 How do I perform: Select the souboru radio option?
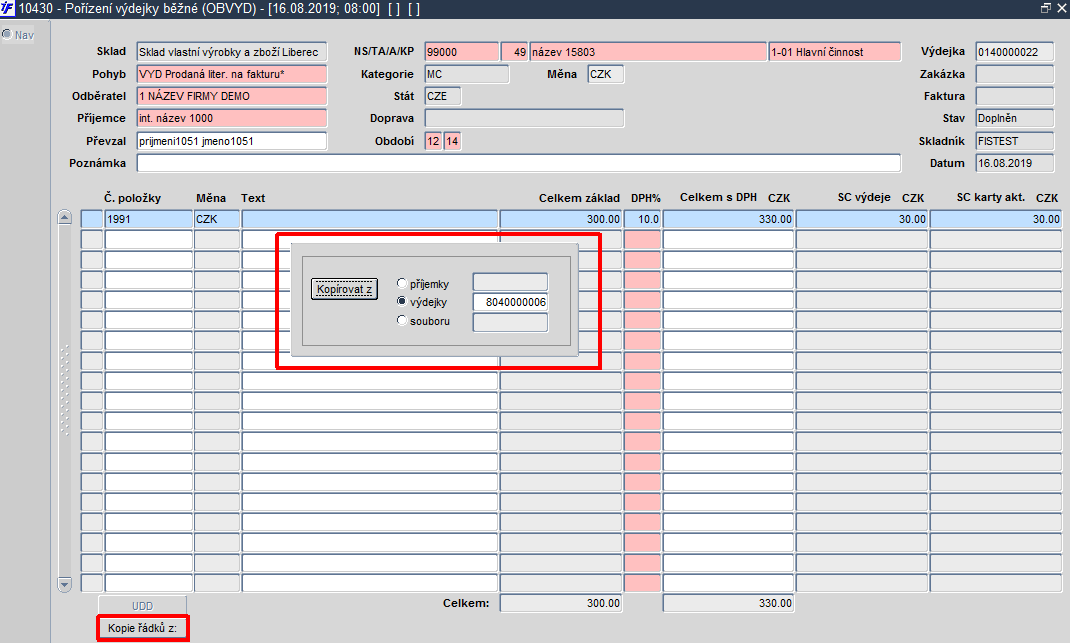(x=402, y=320)
